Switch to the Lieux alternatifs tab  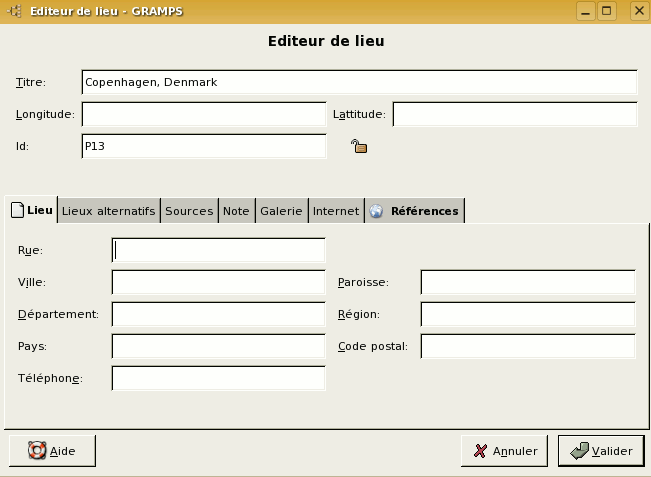click(108, 211)
